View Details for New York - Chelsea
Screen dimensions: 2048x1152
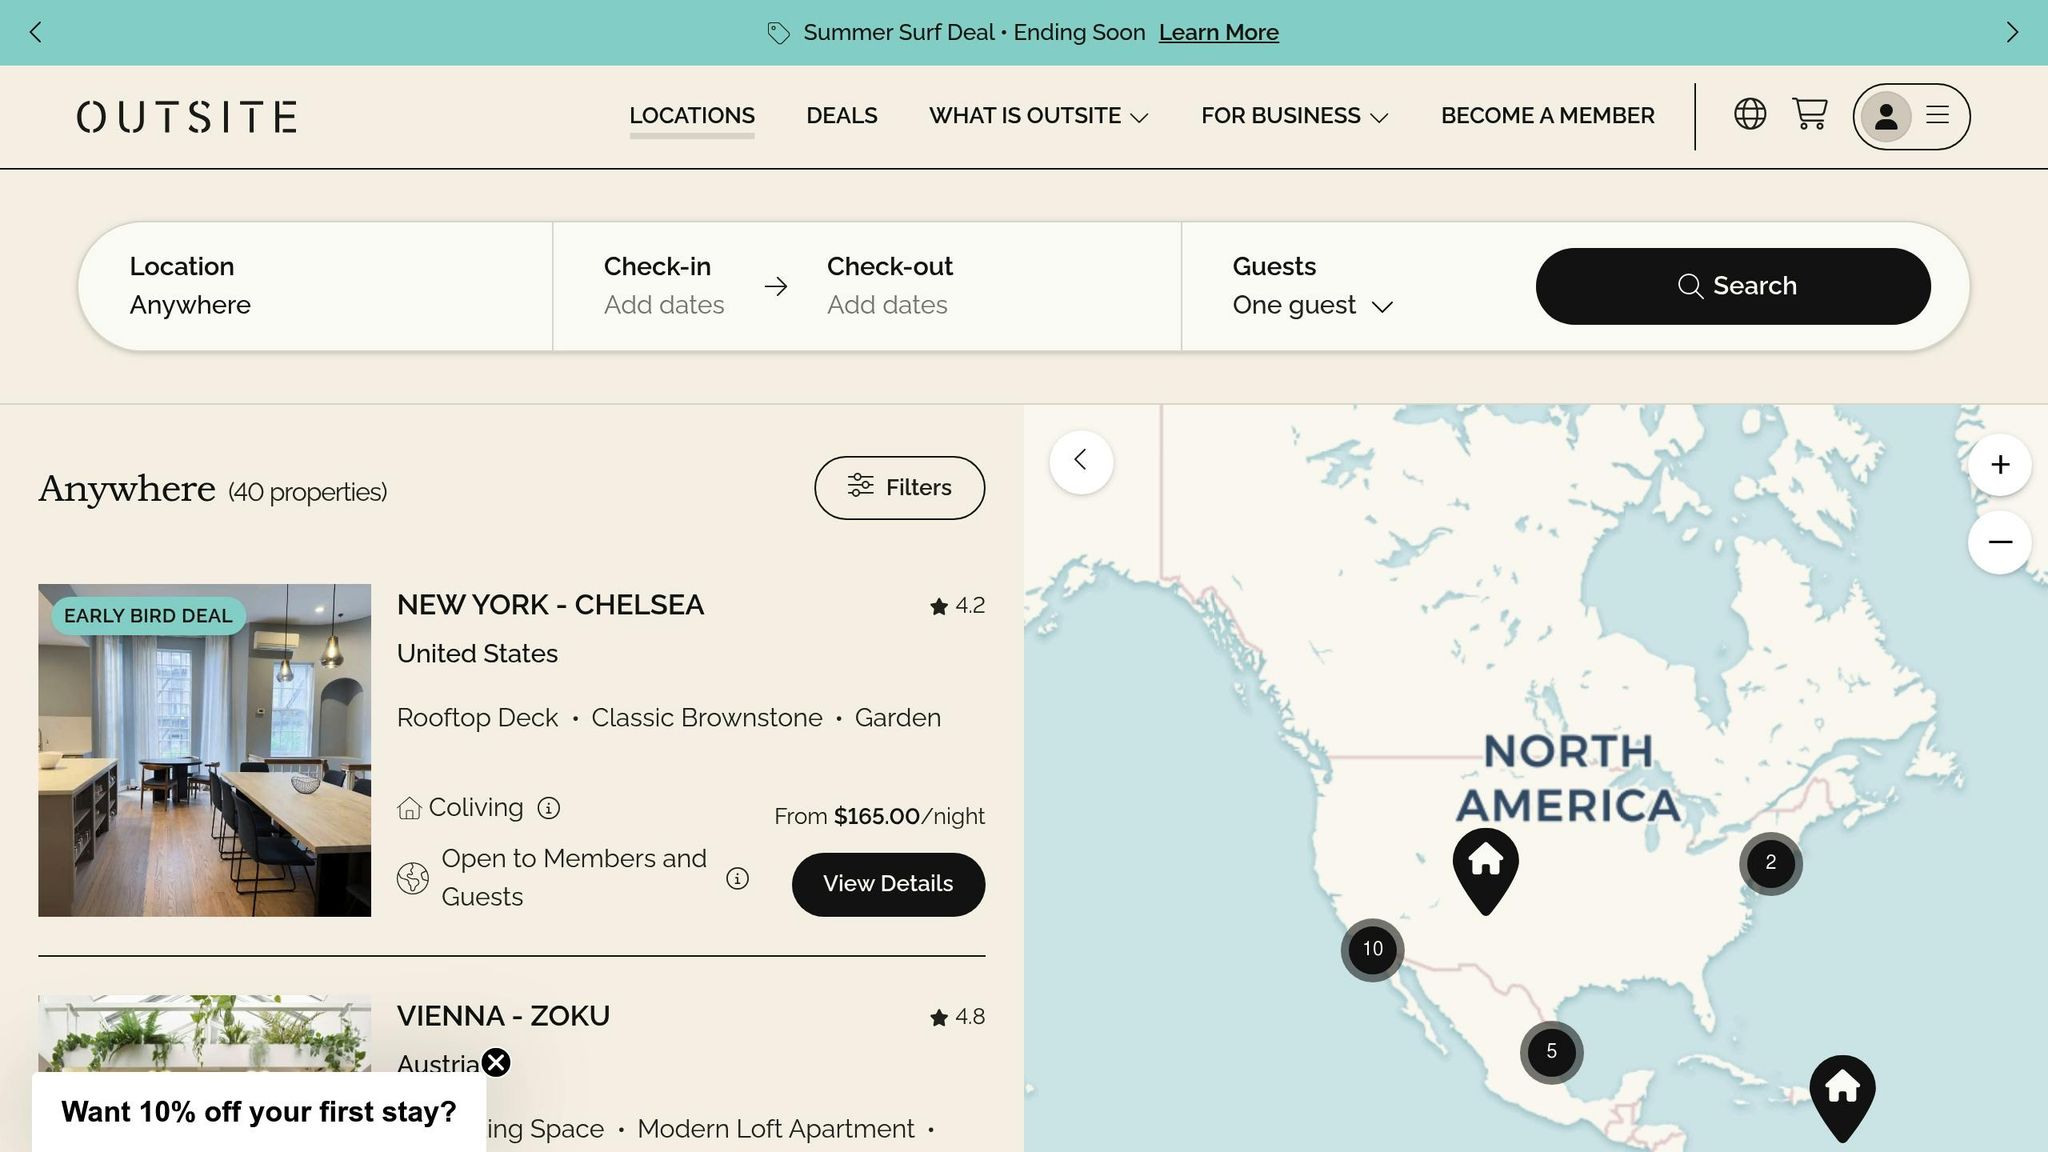click(888, 884)
